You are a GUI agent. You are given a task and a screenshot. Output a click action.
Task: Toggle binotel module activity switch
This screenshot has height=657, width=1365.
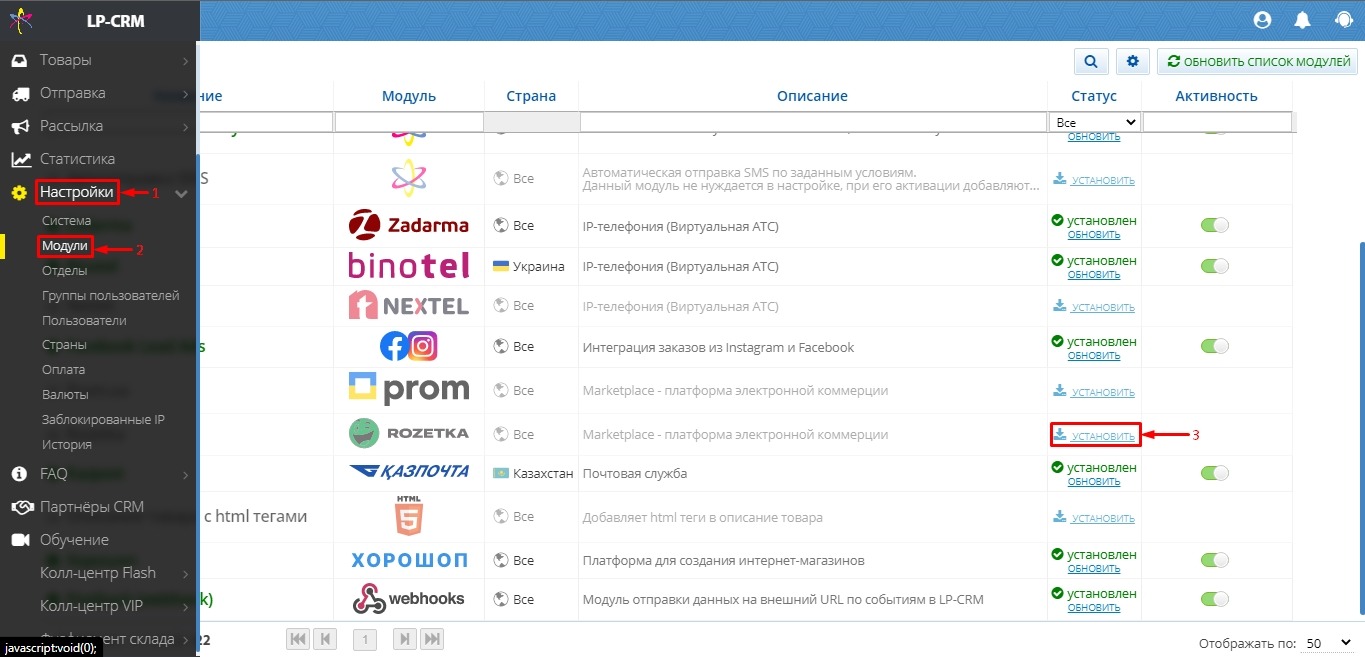[1214, 266]
